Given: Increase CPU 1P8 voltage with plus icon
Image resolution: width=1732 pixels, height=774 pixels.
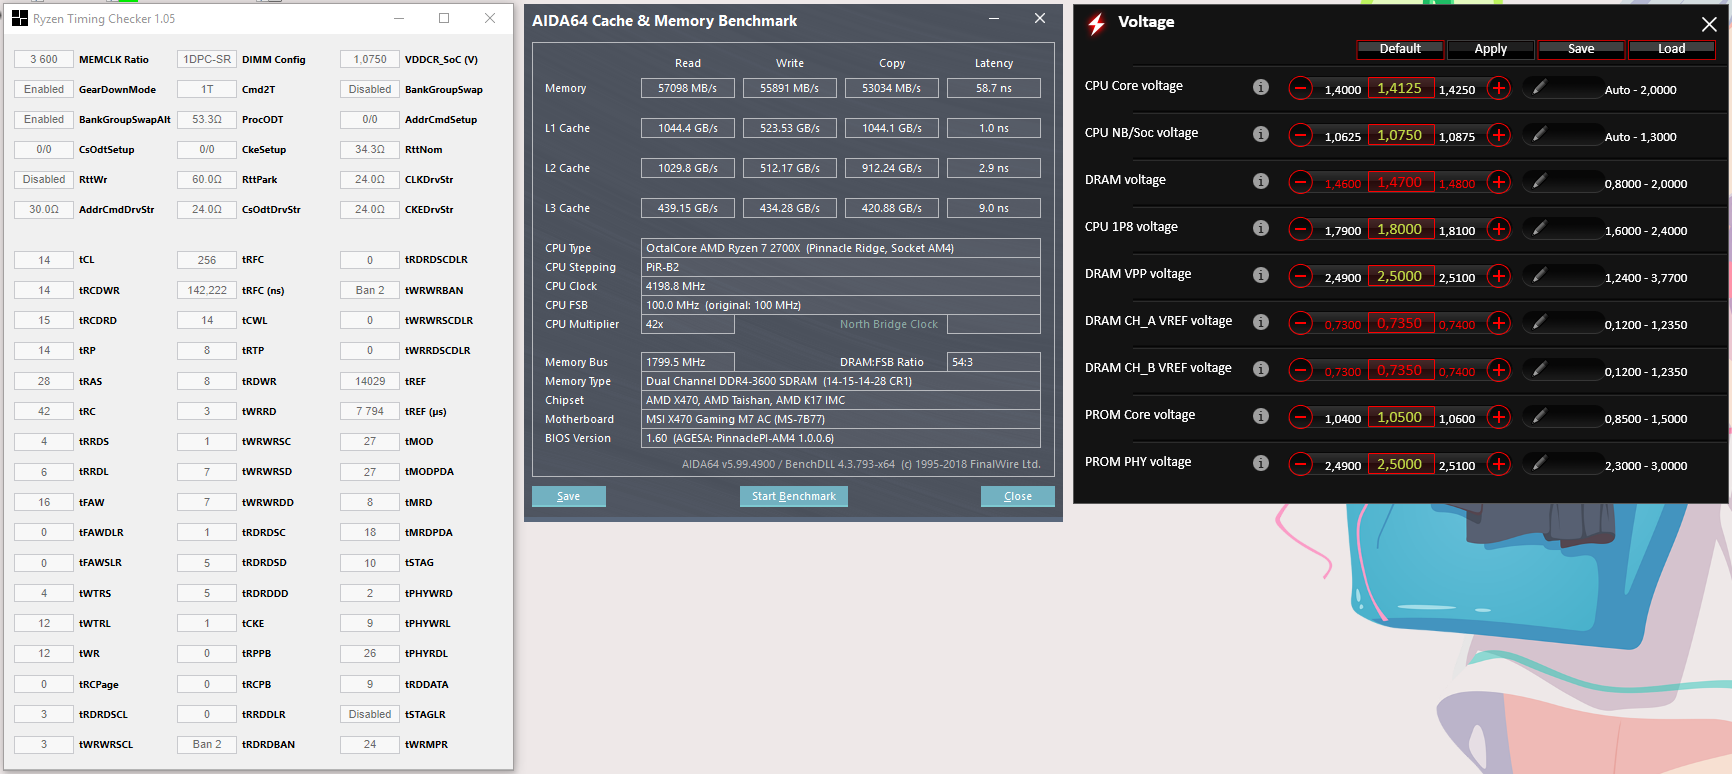Looking at the screenshot, I should point(1499,230).
